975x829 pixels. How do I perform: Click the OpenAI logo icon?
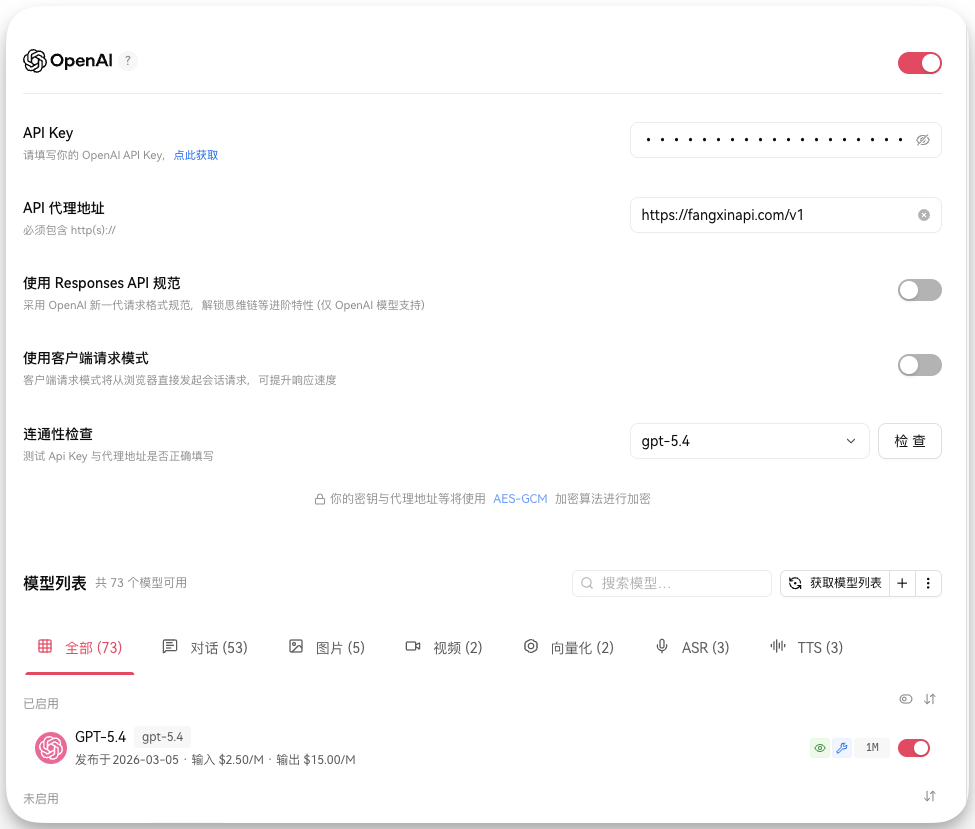35,61
